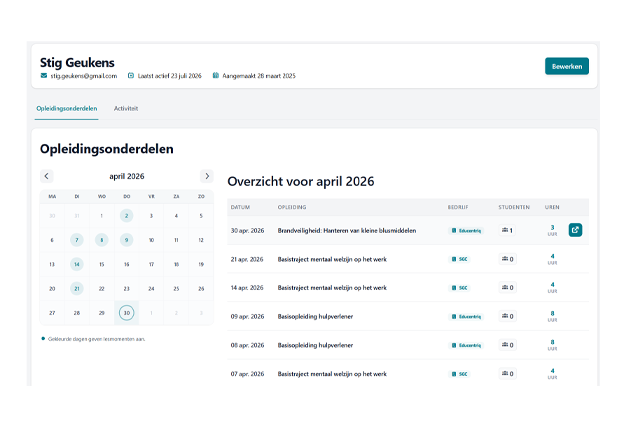Click the BEDRIJF column header
The width and height of the screenshot is (635, 422).
pyautogui.click(x=458, y=207)
